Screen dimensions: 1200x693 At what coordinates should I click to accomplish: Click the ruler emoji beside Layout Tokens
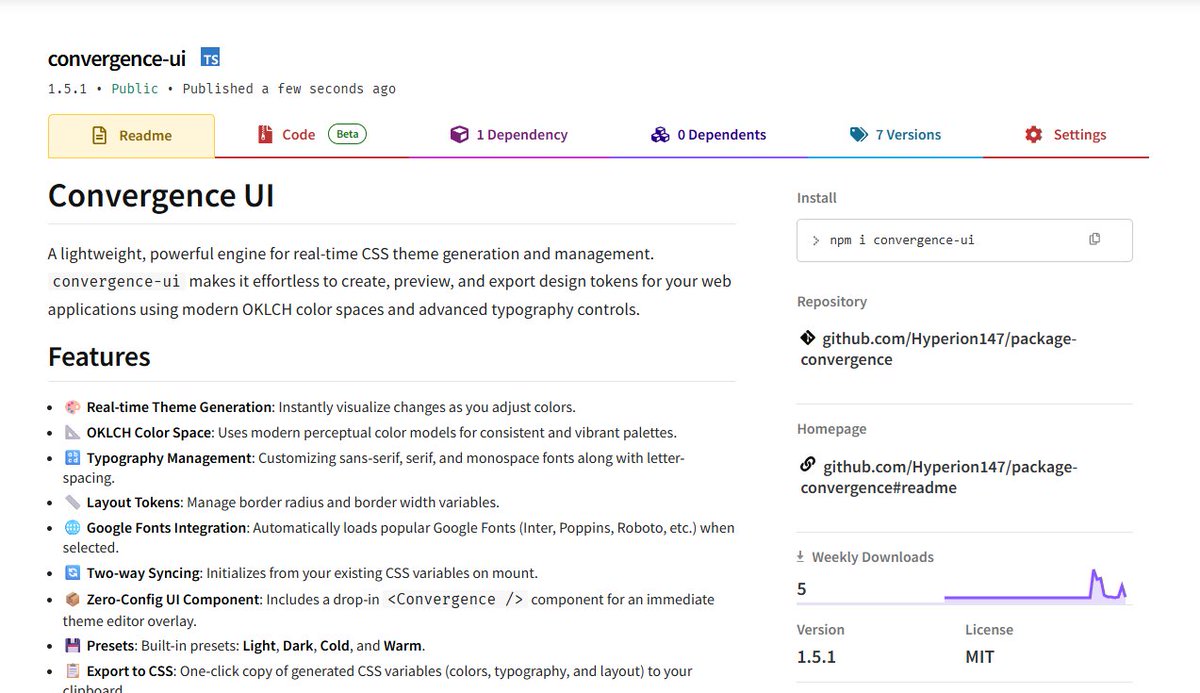pos(72,502)
